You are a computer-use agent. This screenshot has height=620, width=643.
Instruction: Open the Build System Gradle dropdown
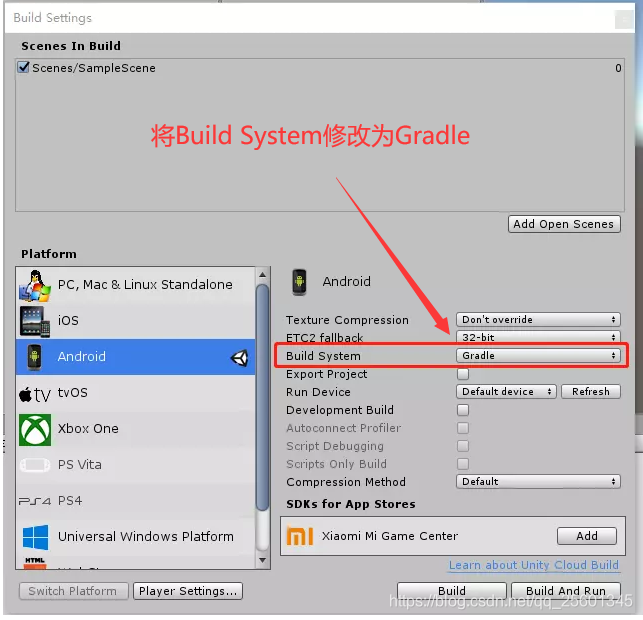point(538,356)
